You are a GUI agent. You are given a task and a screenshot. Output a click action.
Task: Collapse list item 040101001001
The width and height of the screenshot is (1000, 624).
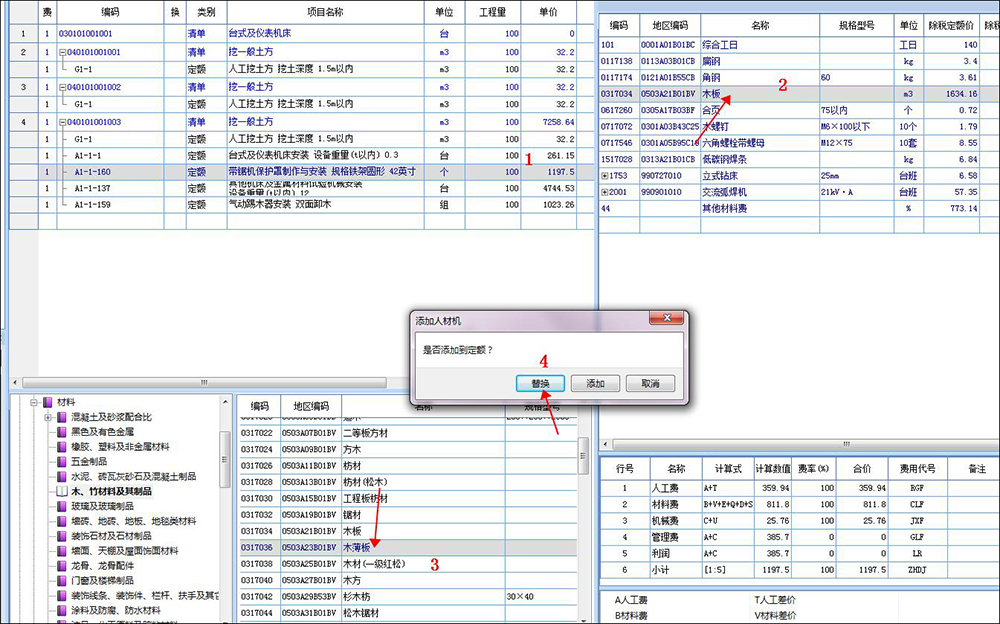coord(62,52)
